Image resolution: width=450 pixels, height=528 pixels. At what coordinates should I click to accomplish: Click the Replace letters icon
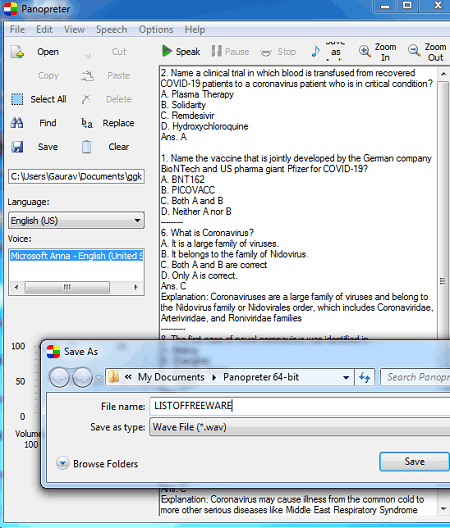tap(87, 123)
